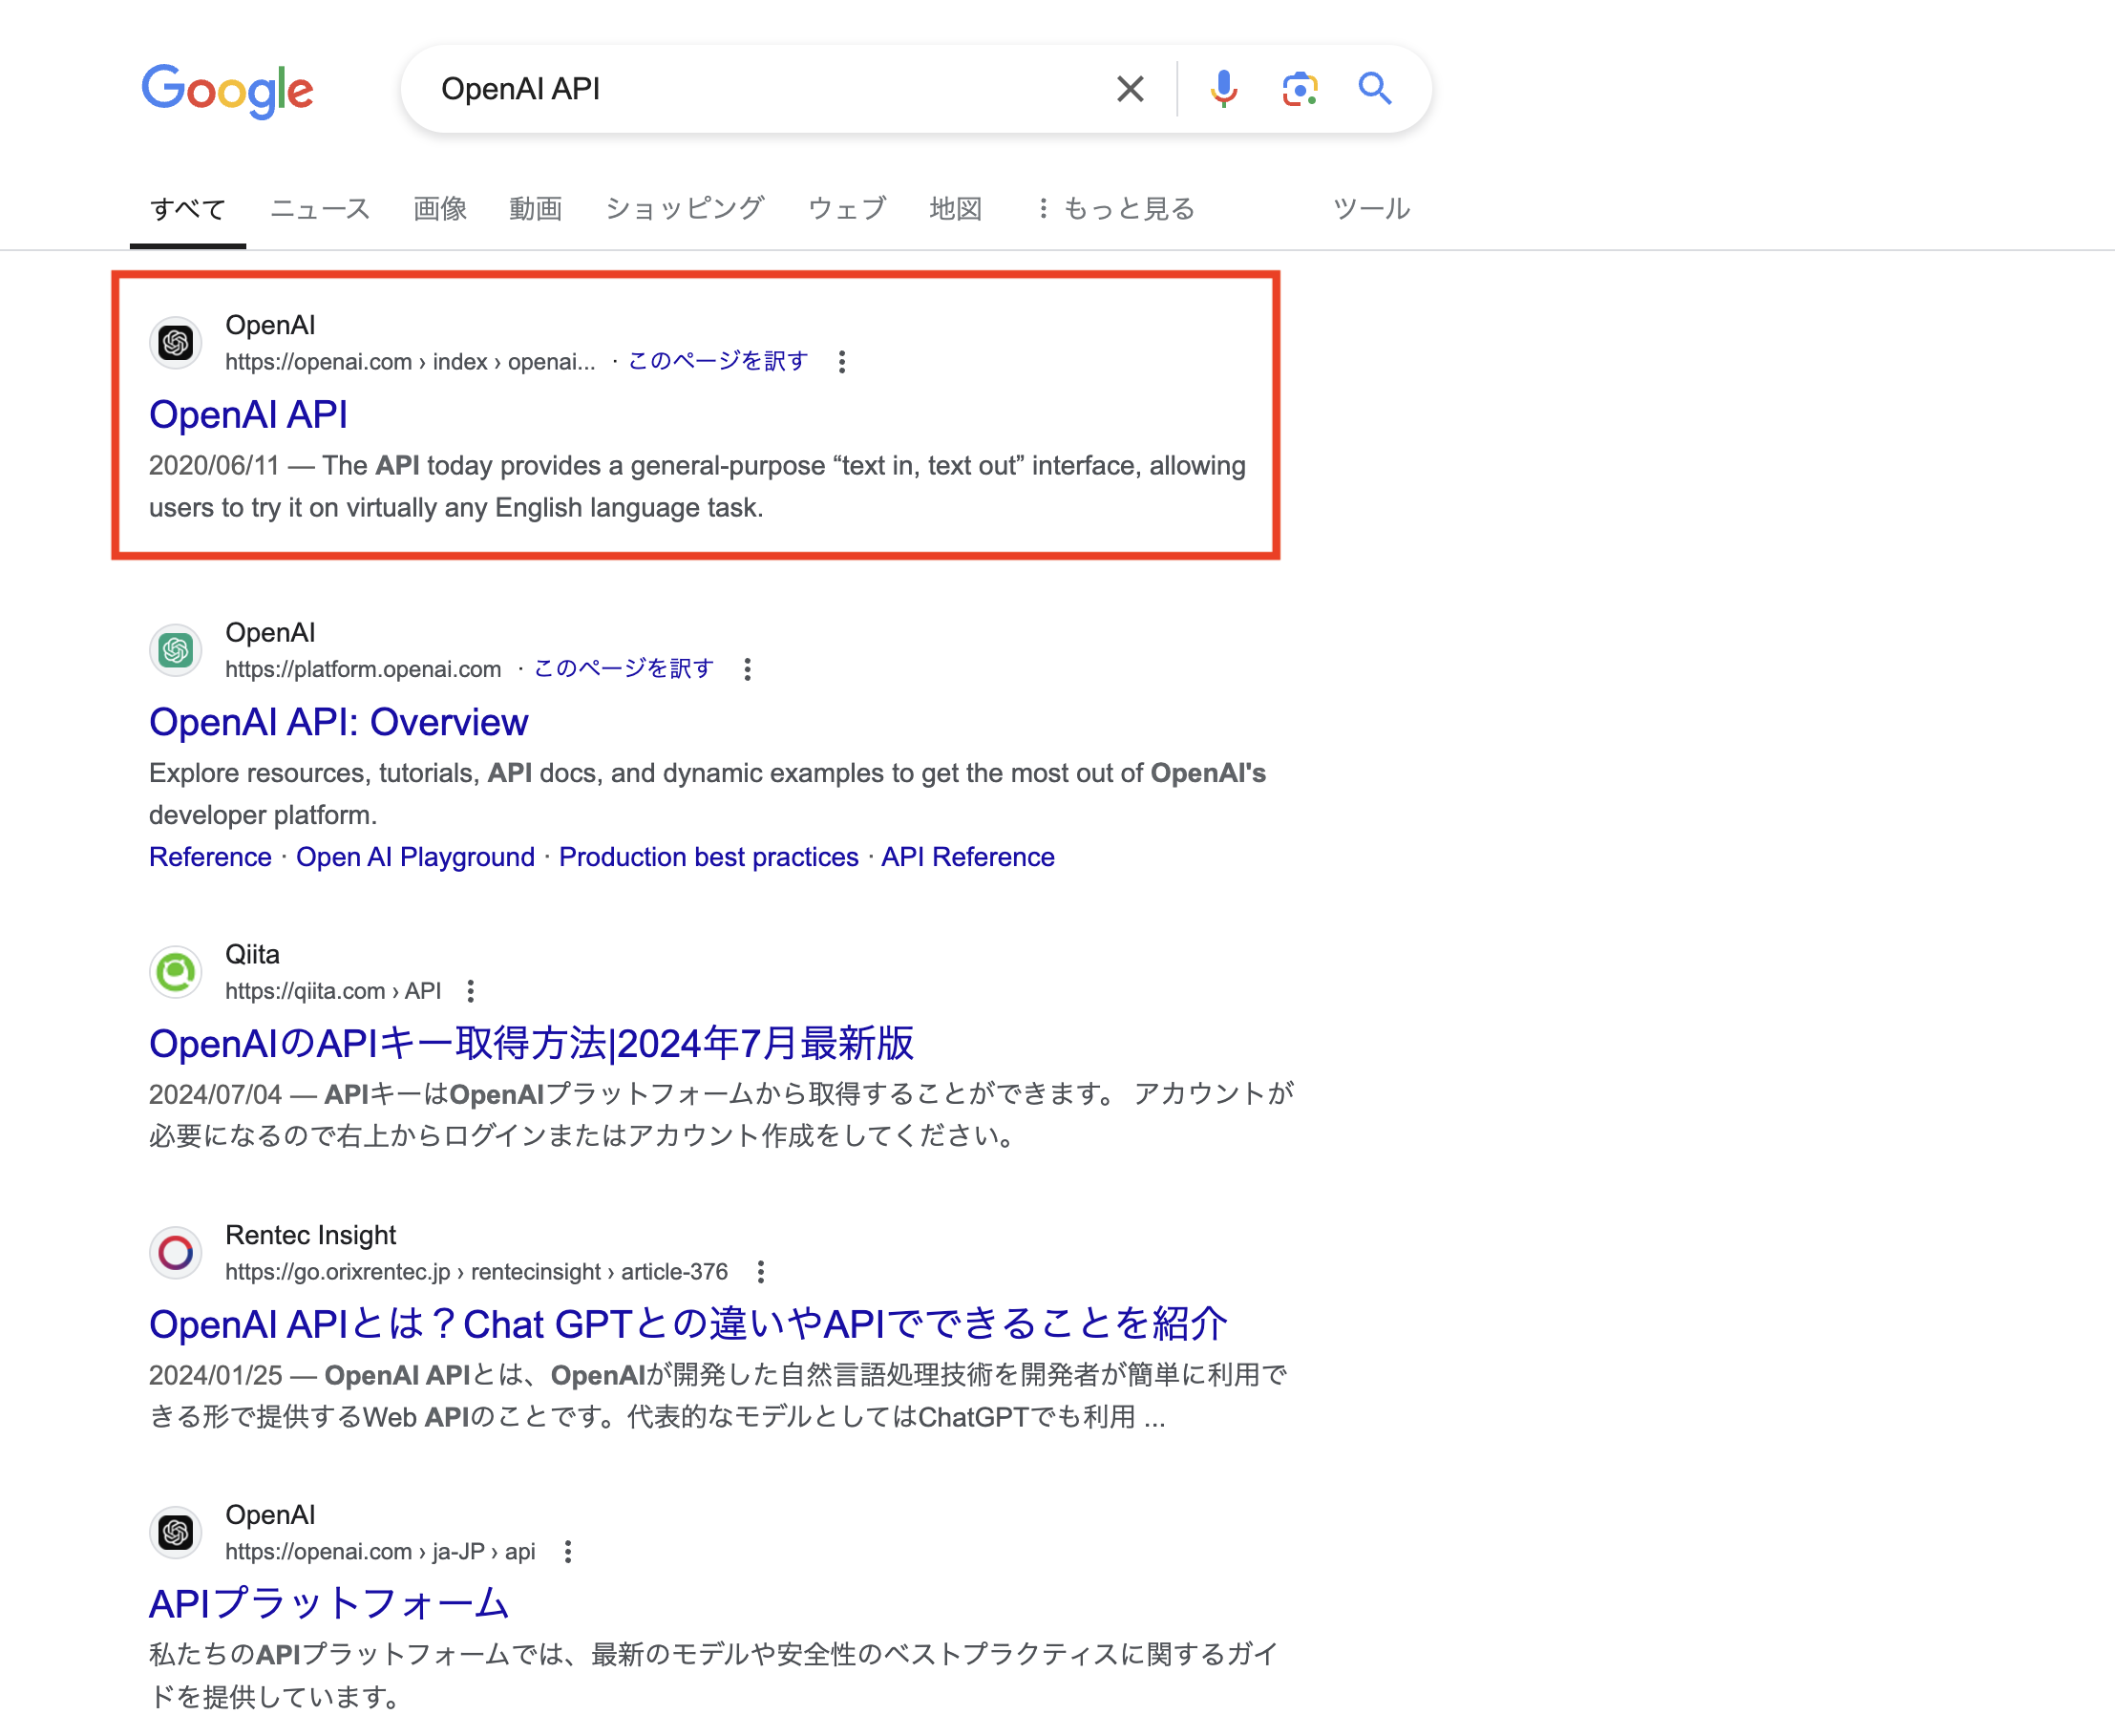This screenshot has width=2115, height=1736.
Task: Click the search magnifier icon
Action: [1375, 89]
